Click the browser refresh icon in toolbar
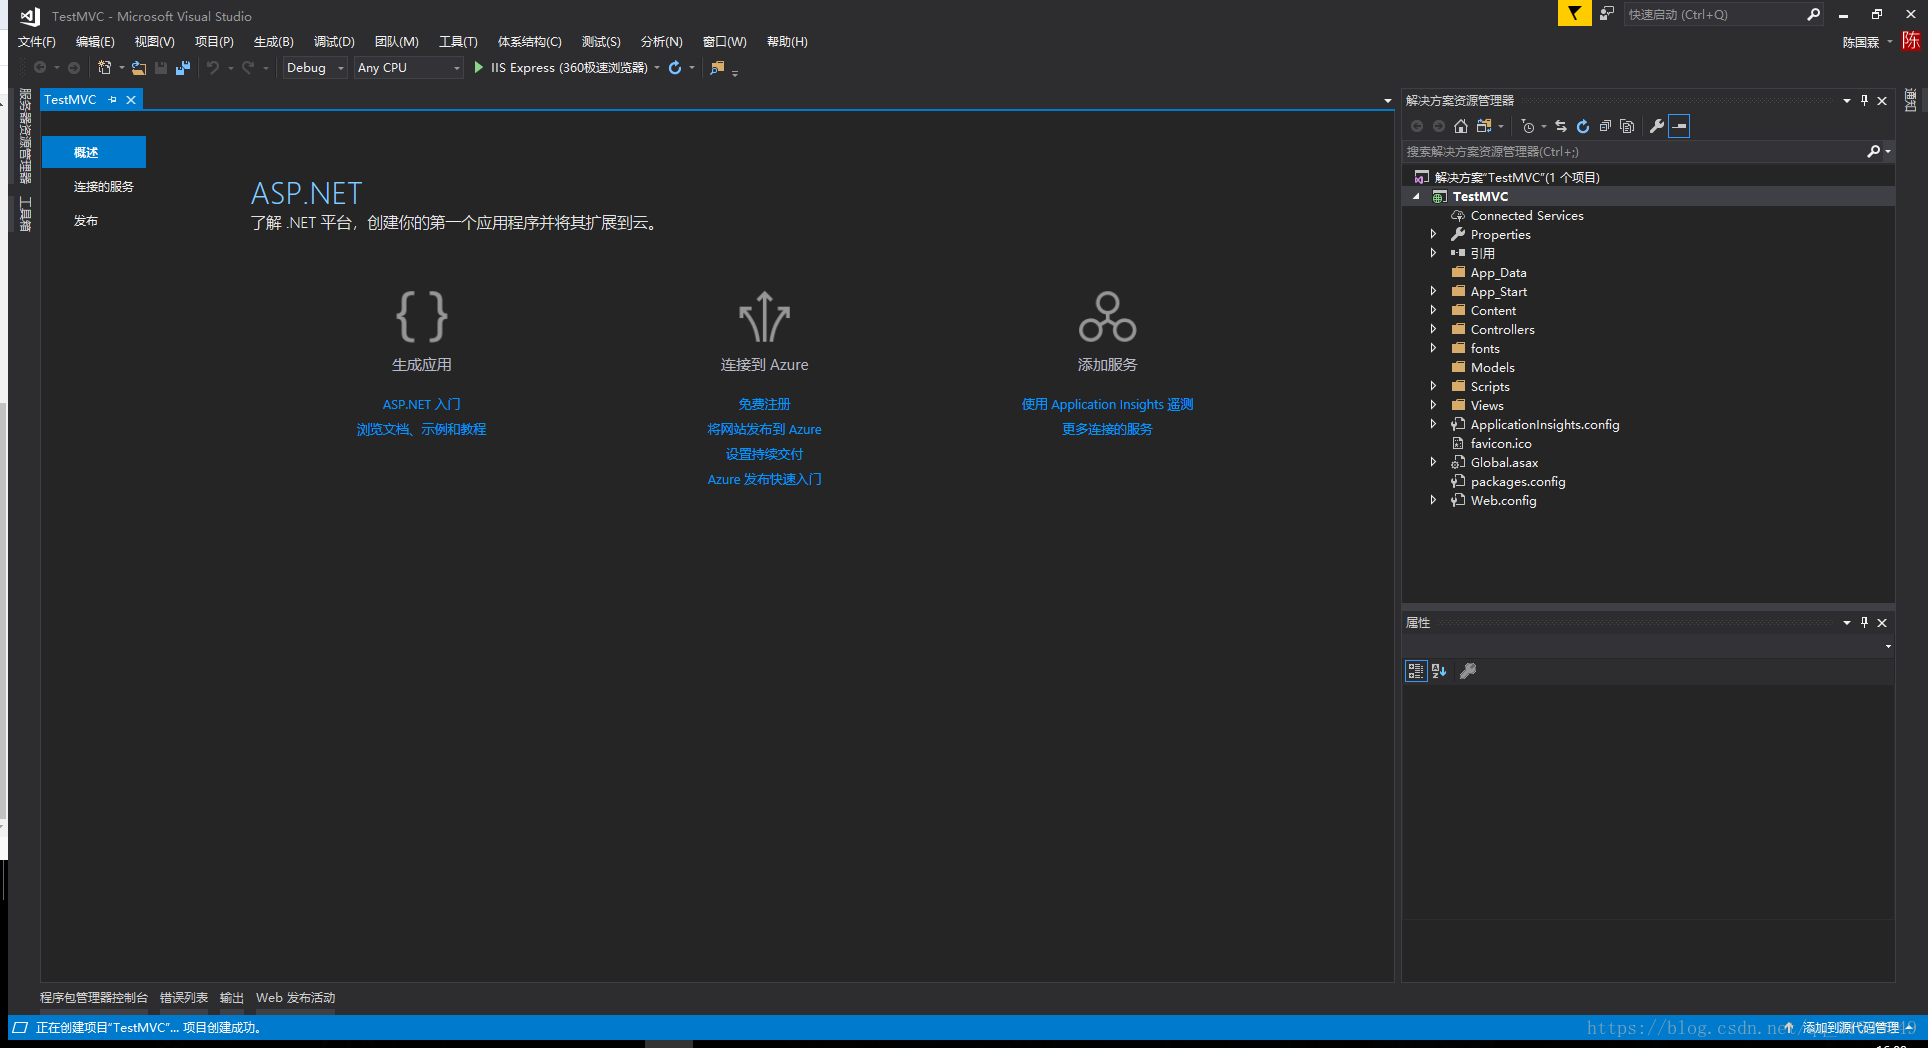 point(675,68)
